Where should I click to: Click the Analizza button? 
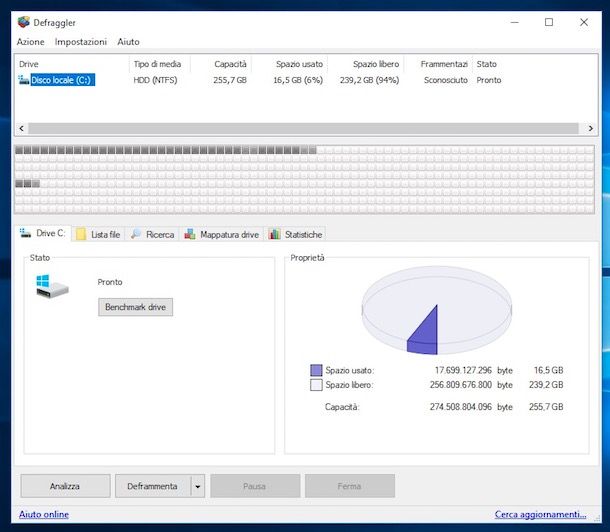click(65, 486)
